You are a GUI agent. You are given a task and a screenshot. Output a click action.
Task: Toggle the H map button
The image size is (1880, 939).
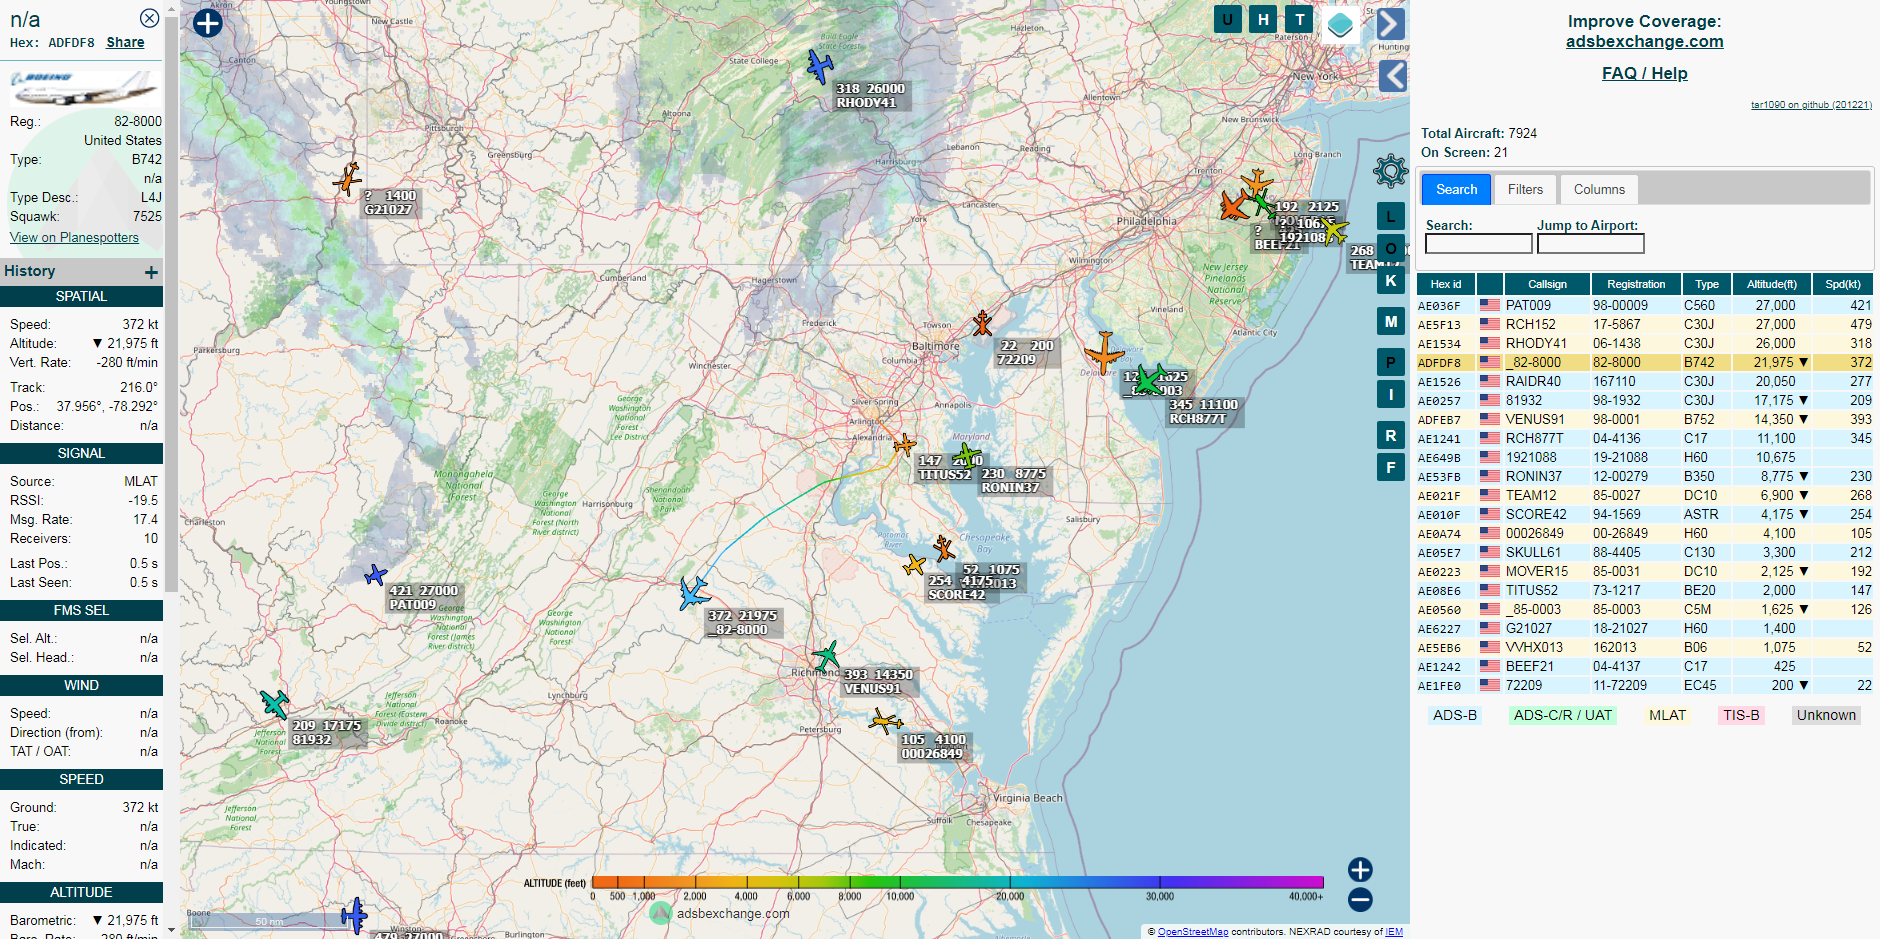click(1263, 19)
